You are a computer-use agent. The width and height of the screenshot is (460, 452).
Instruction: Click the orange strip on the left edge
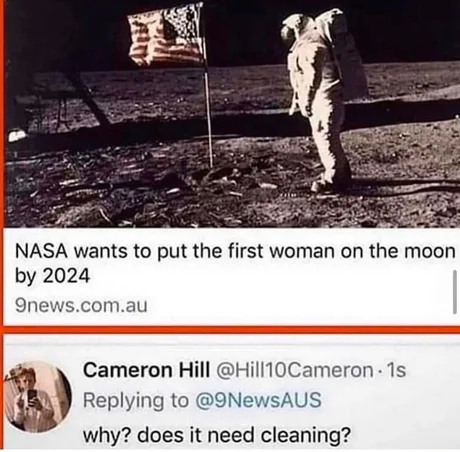[x=2, y=163]
